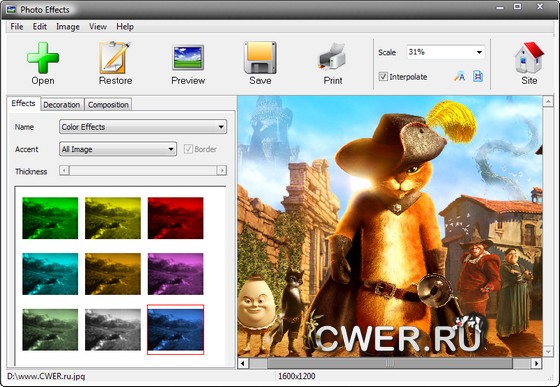Click the Print printer icon
The height and width of the screenshot is (387, 560).
click(x=332, y=56)
